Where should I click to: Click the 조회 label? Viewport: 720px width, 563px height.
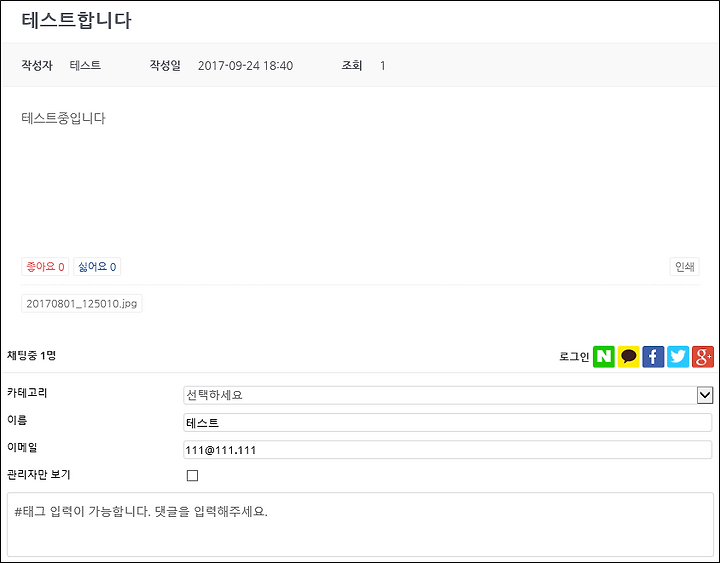(352, 65)
